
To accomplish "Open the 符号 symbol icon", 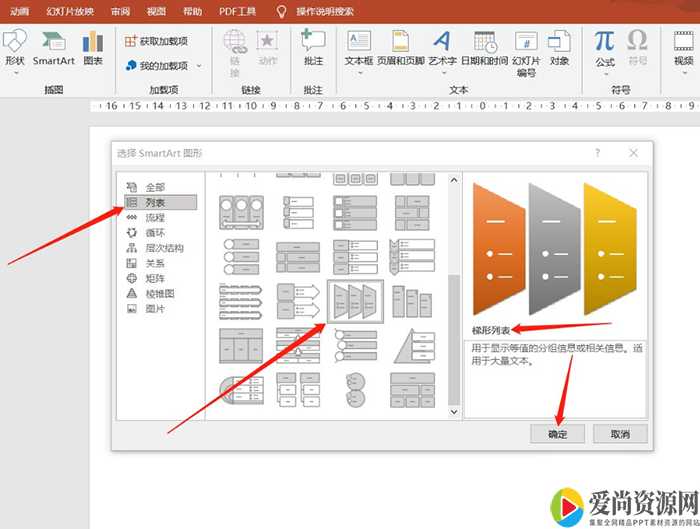I will click(x=637, y=47).
